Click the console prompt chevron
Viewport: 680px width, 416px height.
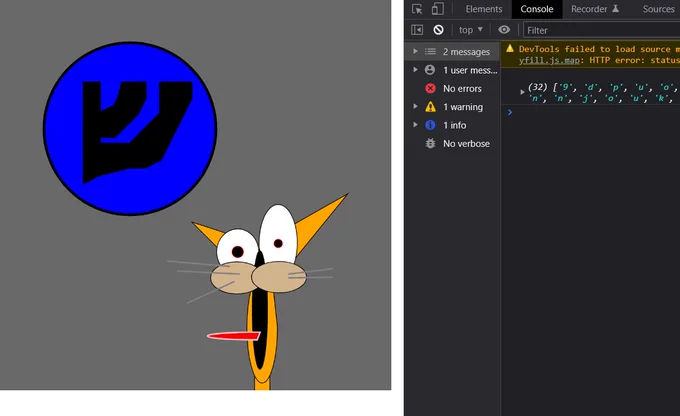point(510,112)
